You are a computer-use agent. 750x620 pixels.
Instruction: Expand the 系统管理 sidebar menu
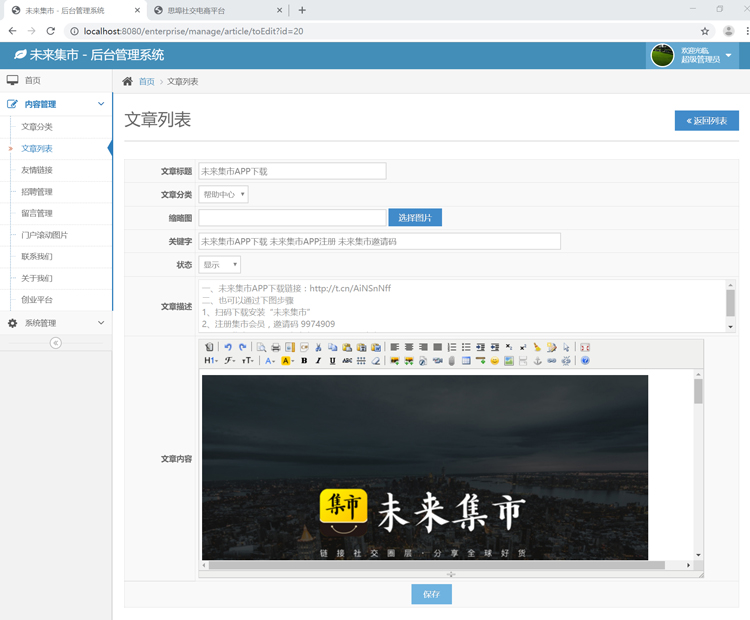56,323
